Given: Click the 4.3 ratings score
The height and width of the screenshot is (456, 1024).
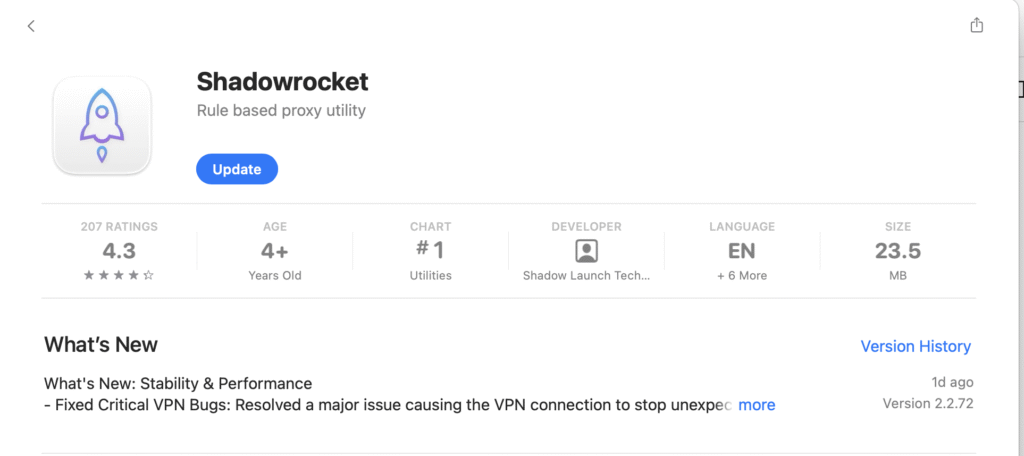Looking at the screenshot, I should 119,251.
